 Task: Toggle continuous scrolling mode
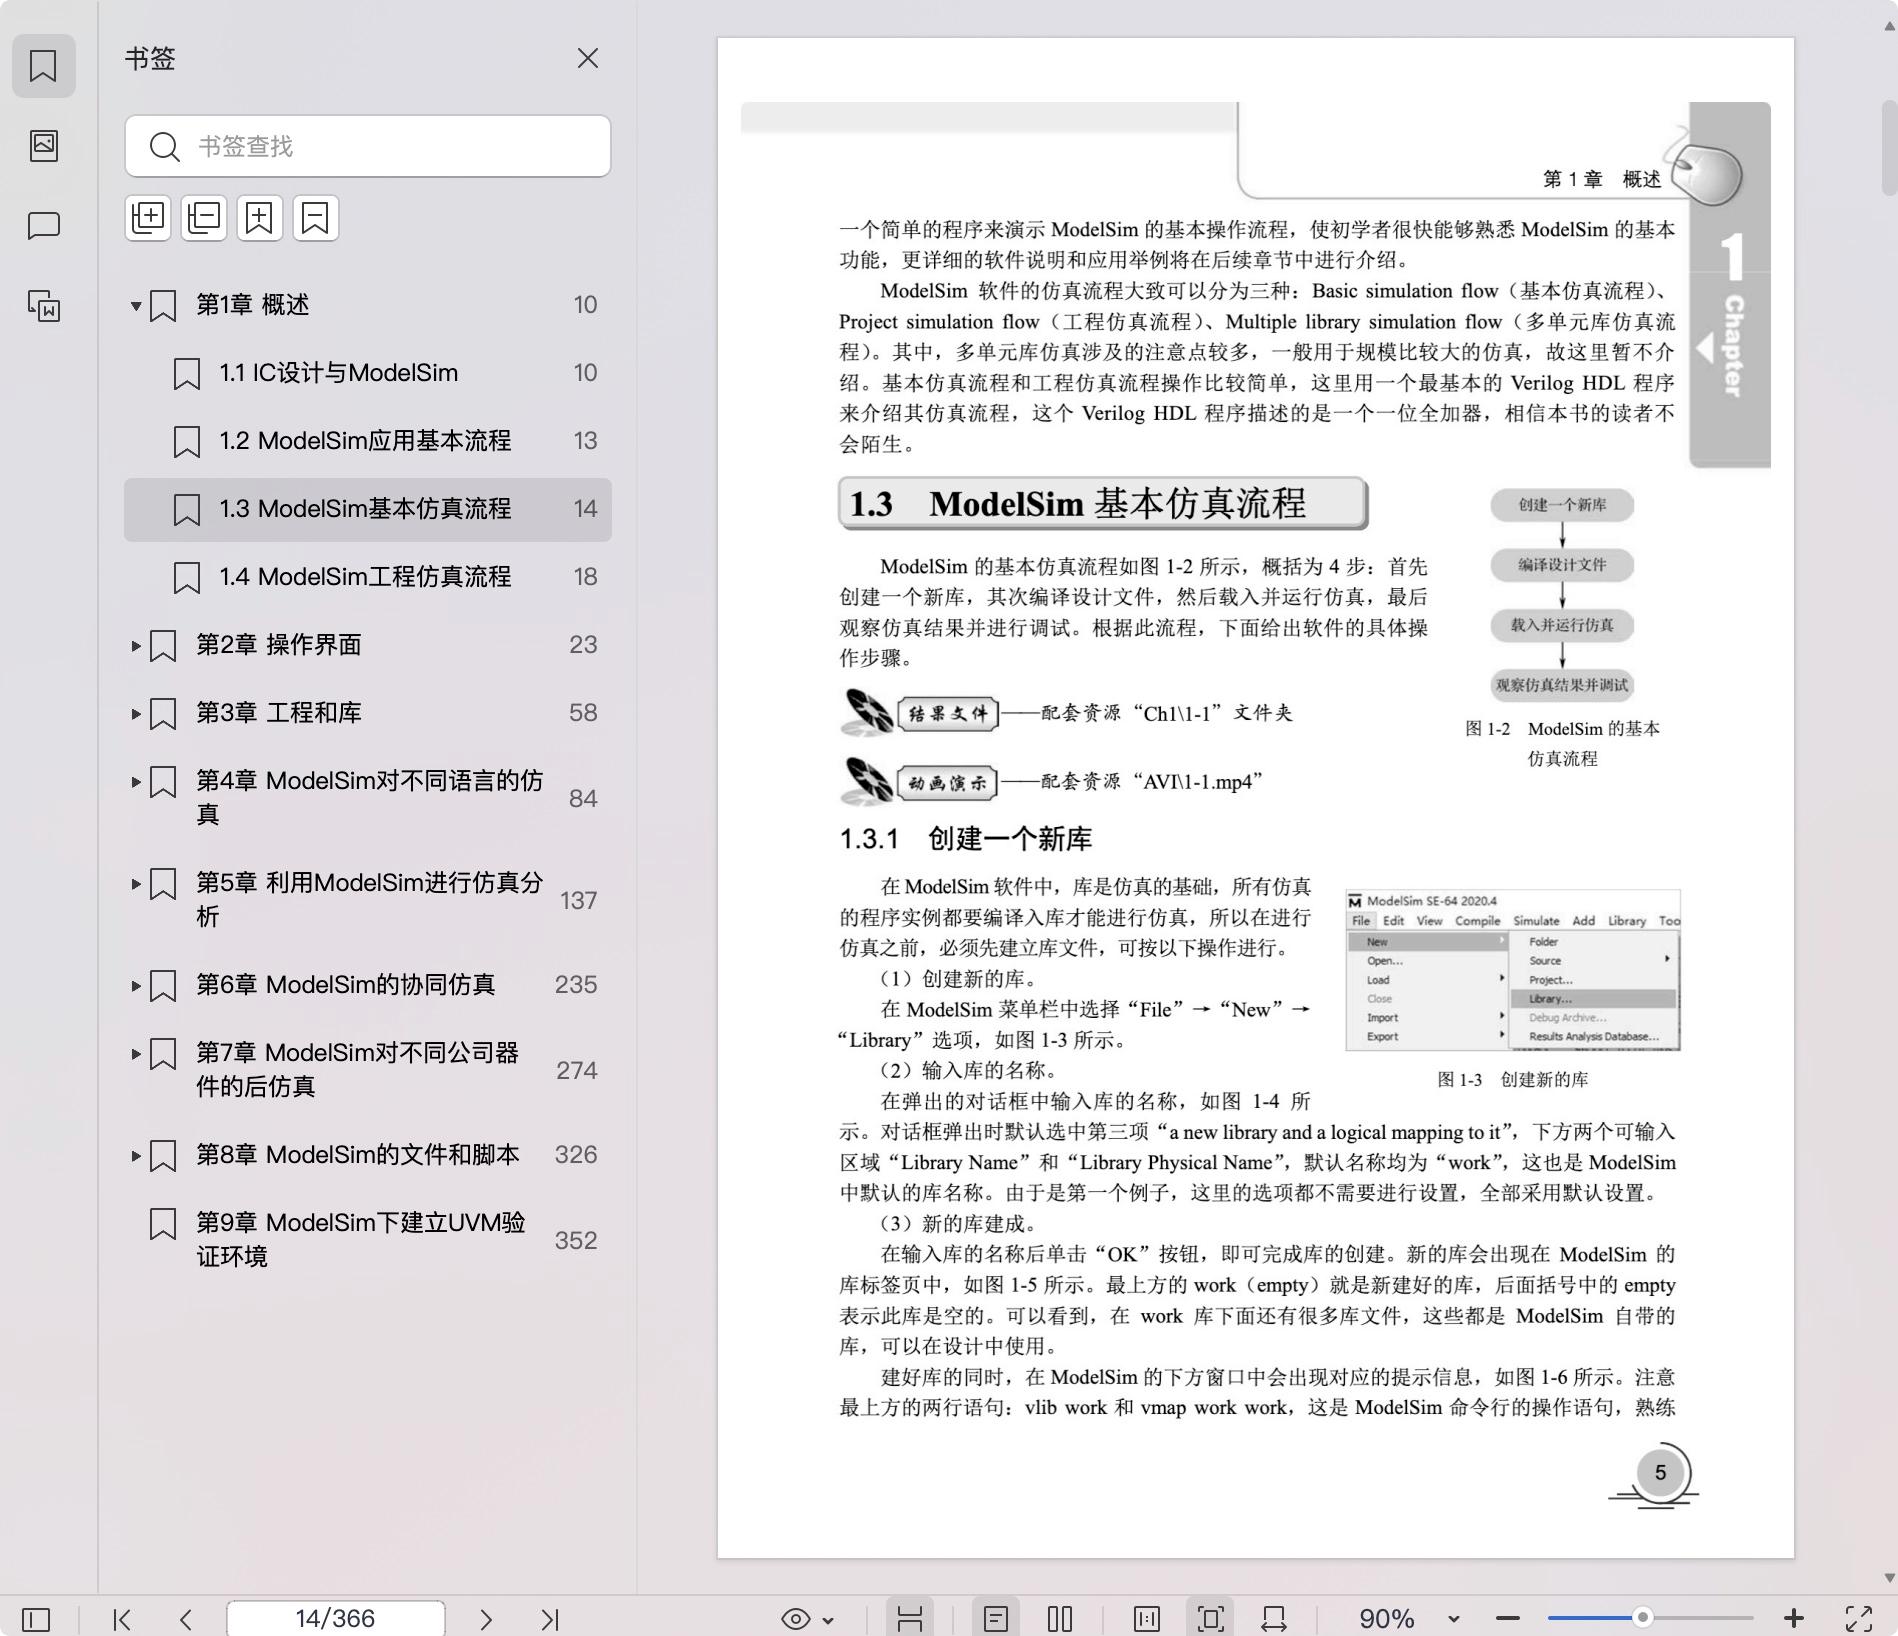910,1619
